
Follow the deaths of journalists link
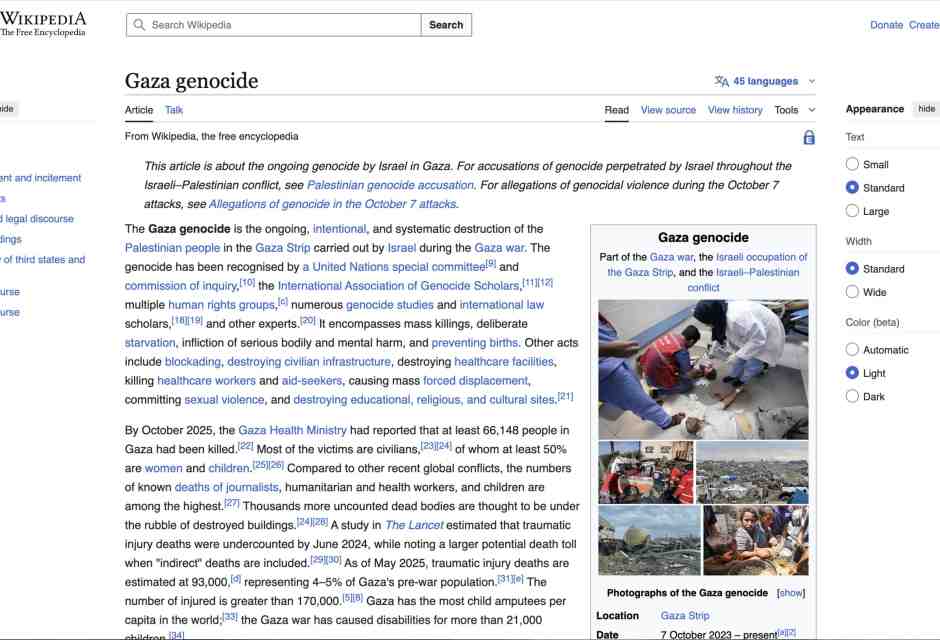[227, 487]
